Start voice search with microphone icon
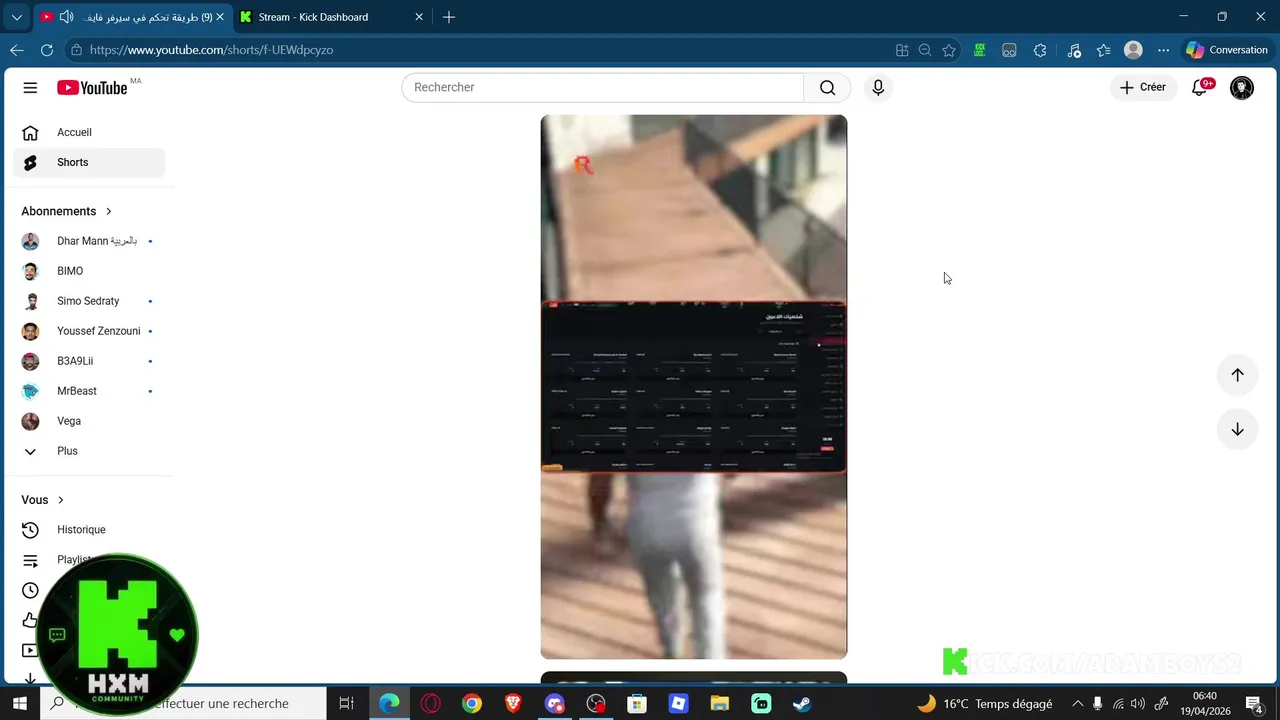 [878, 87]
